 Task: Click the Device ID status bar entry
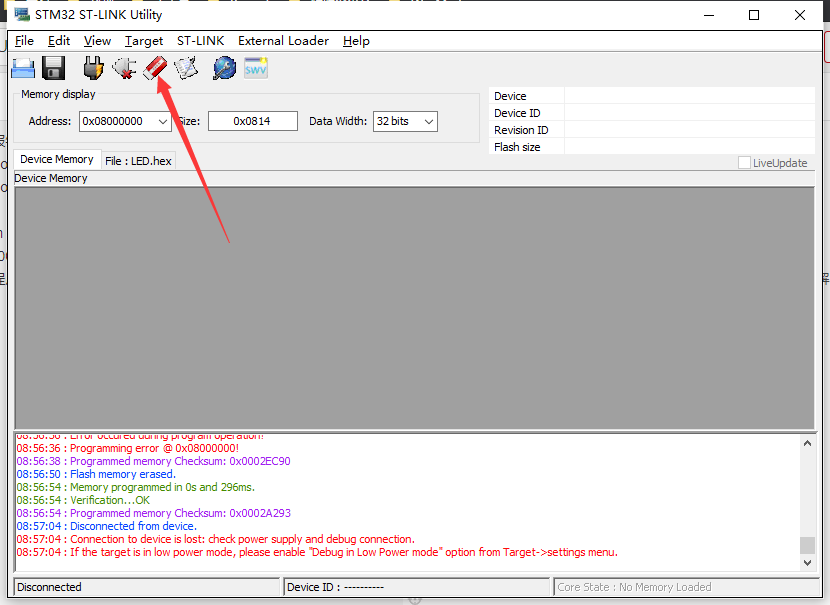[x=417, y=587]
